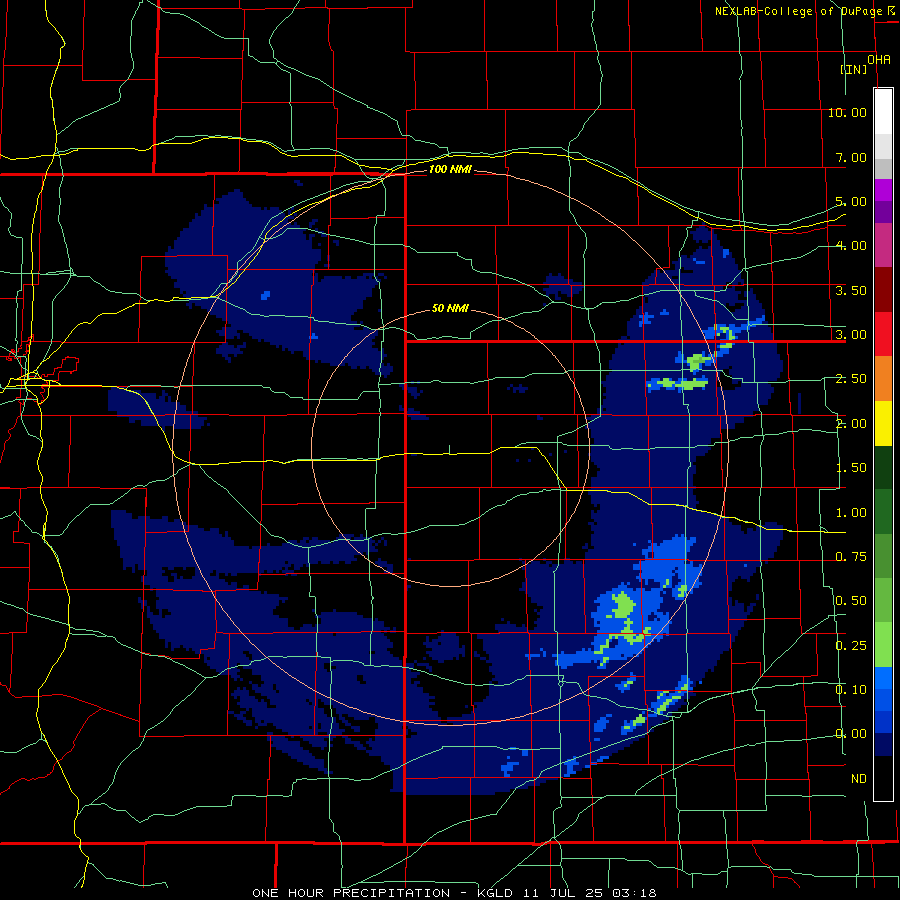This screenshot has width=900, height=900.
Task: Click the 50 NMI range ring label
Action: tap(450, 309)
